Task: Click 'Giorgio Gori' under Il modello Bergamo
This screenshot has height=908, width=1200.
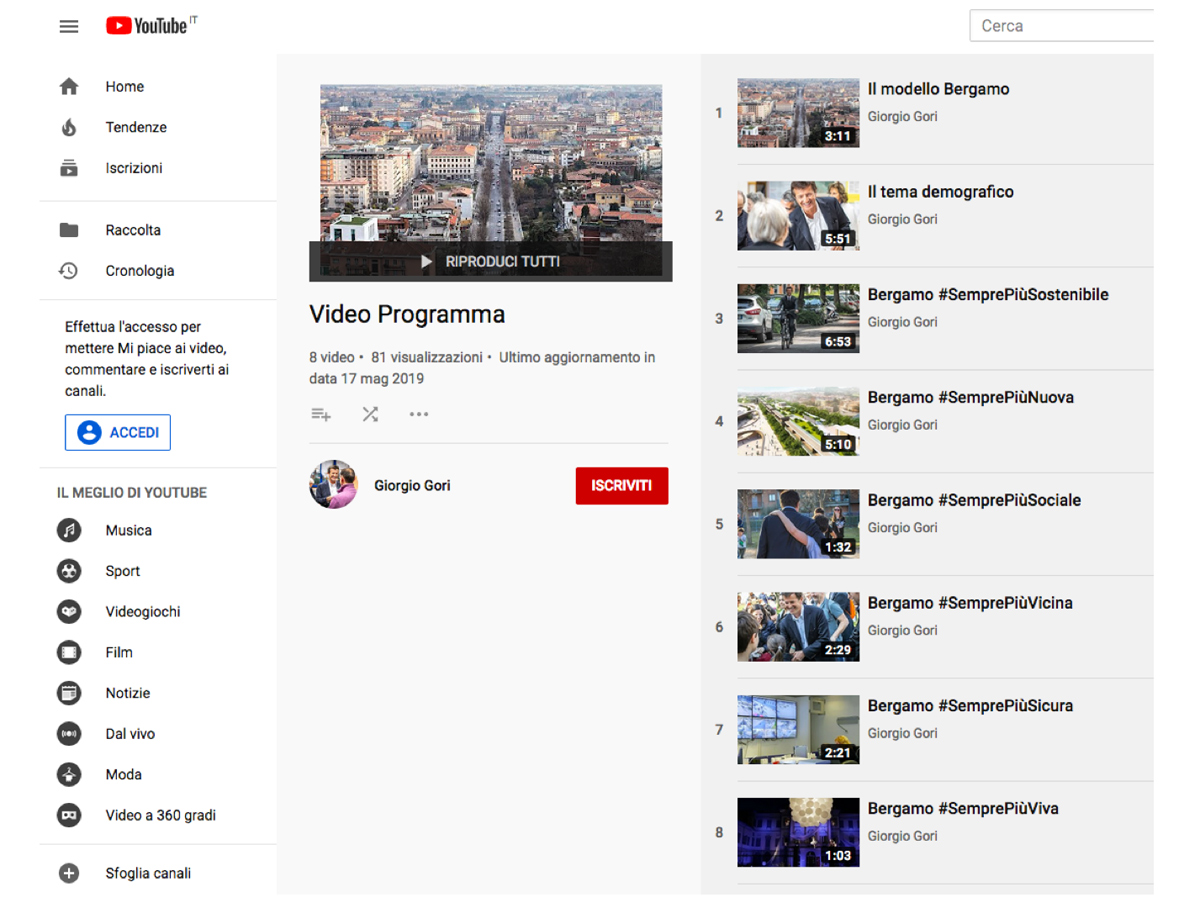Action: 903,117
